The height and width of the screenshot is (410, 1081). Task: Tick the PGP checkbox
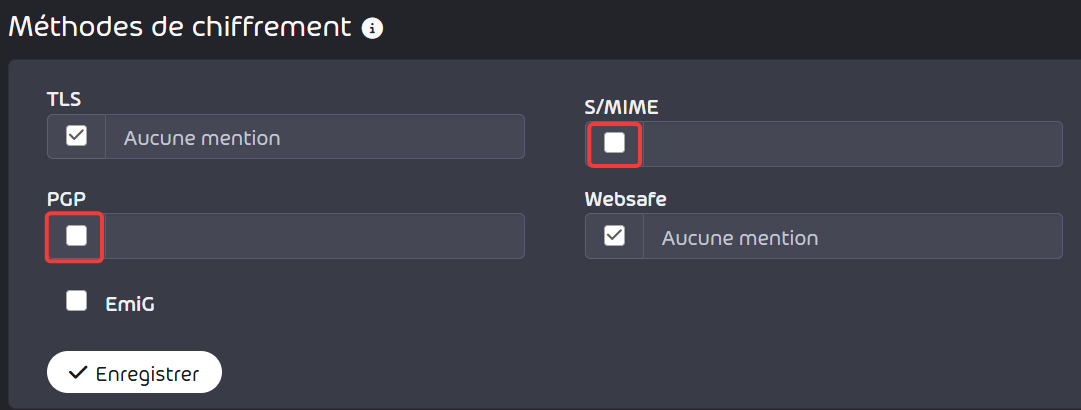(x=76, y=236)
